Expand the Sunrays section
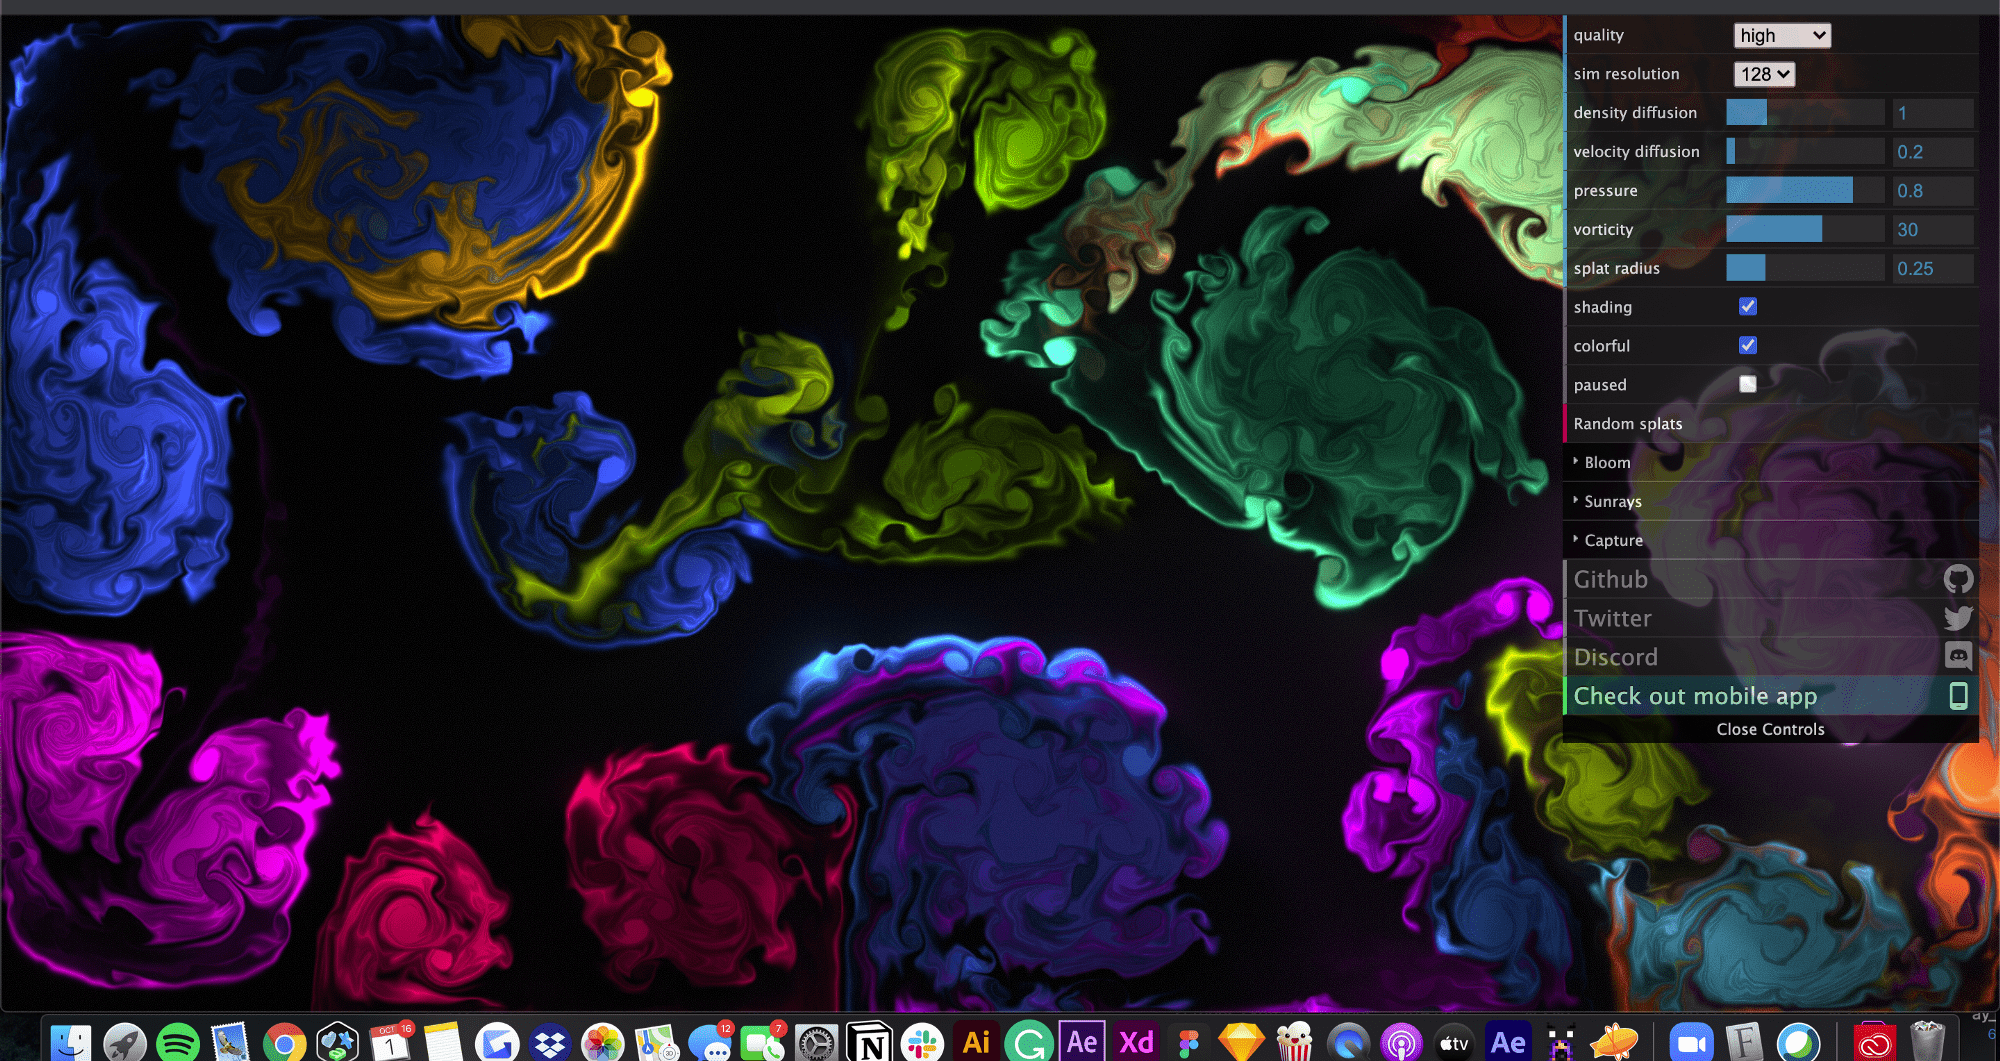2000x1061 pixels. pyautogui.click(x=1612, y=502)
